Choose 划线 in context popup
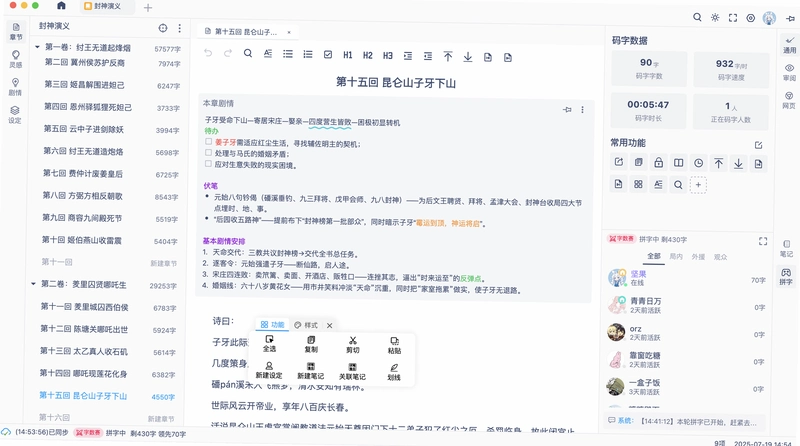 394,372
